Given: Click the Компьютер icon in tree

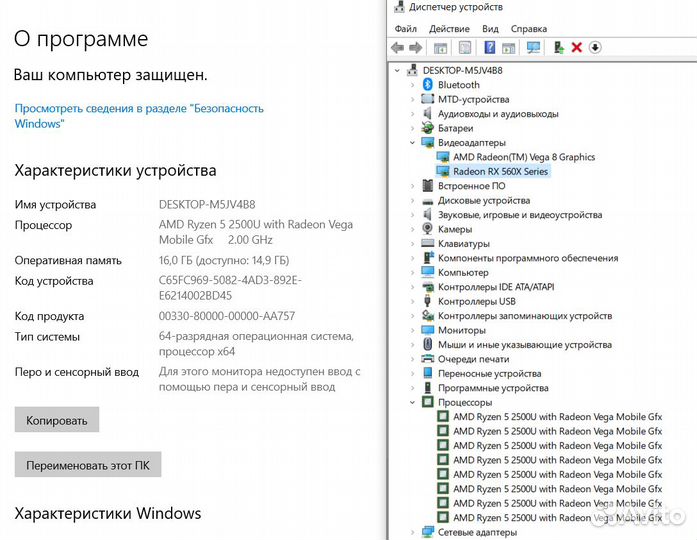Looking at the screenshot, I should 428,272.
